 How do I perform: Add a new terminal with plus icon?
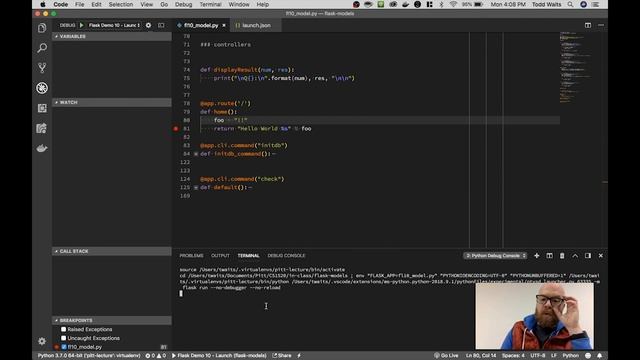537,256
